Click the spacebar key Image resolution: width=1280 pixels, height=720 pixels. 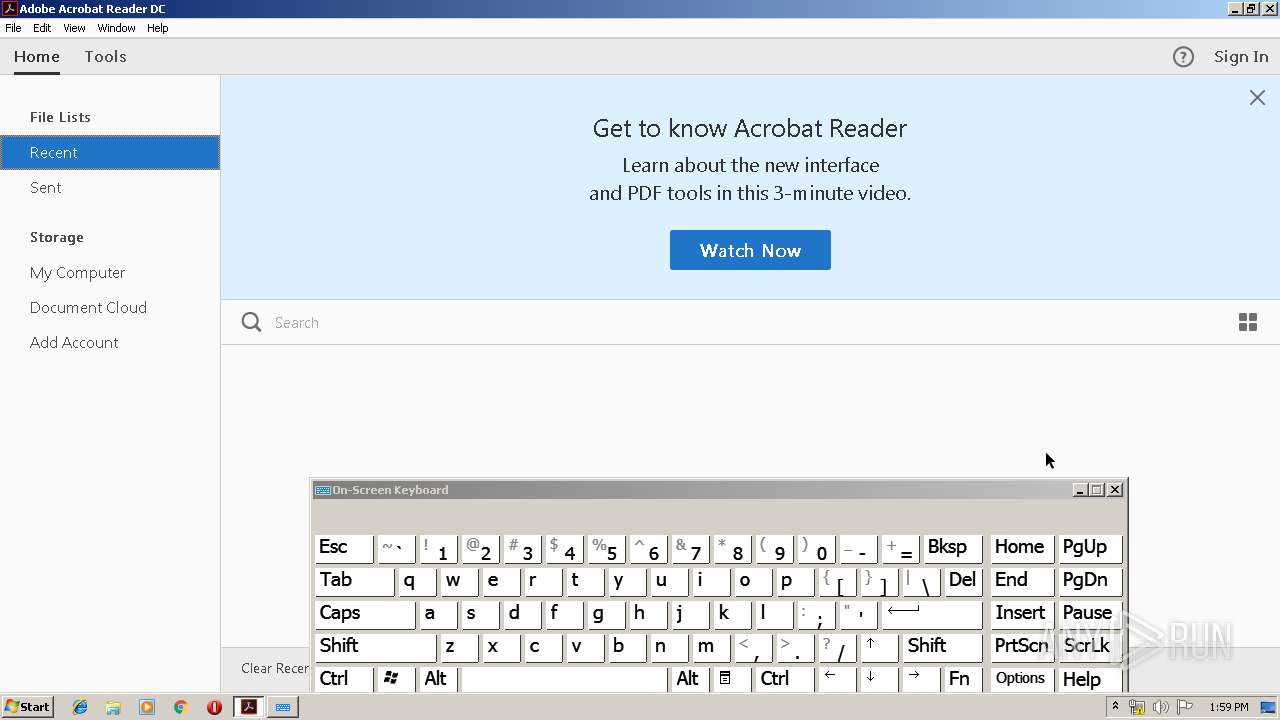pyautogui.click(x=564, y=679)
